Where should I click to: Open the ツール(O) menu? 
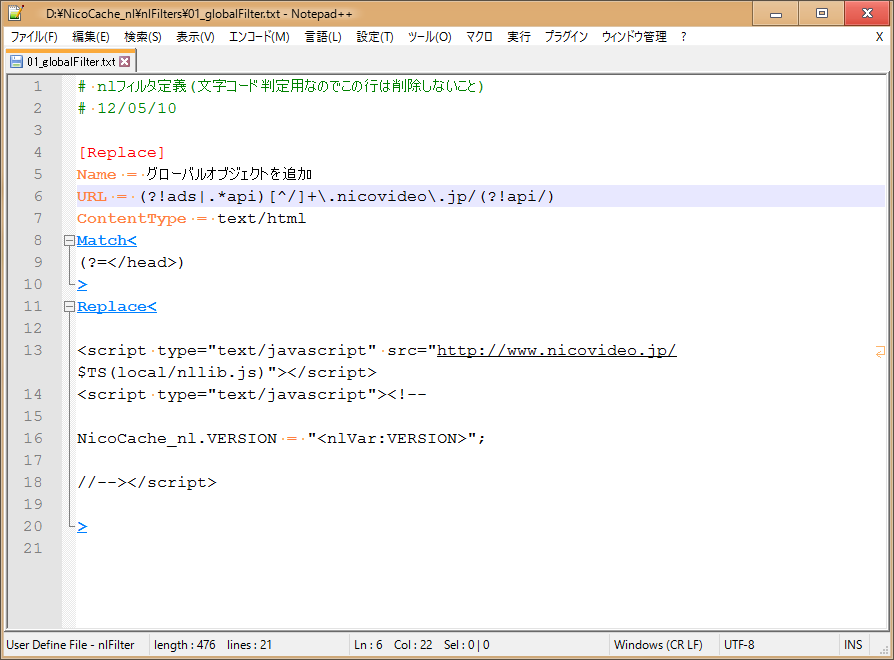click(x=429, y=37)
